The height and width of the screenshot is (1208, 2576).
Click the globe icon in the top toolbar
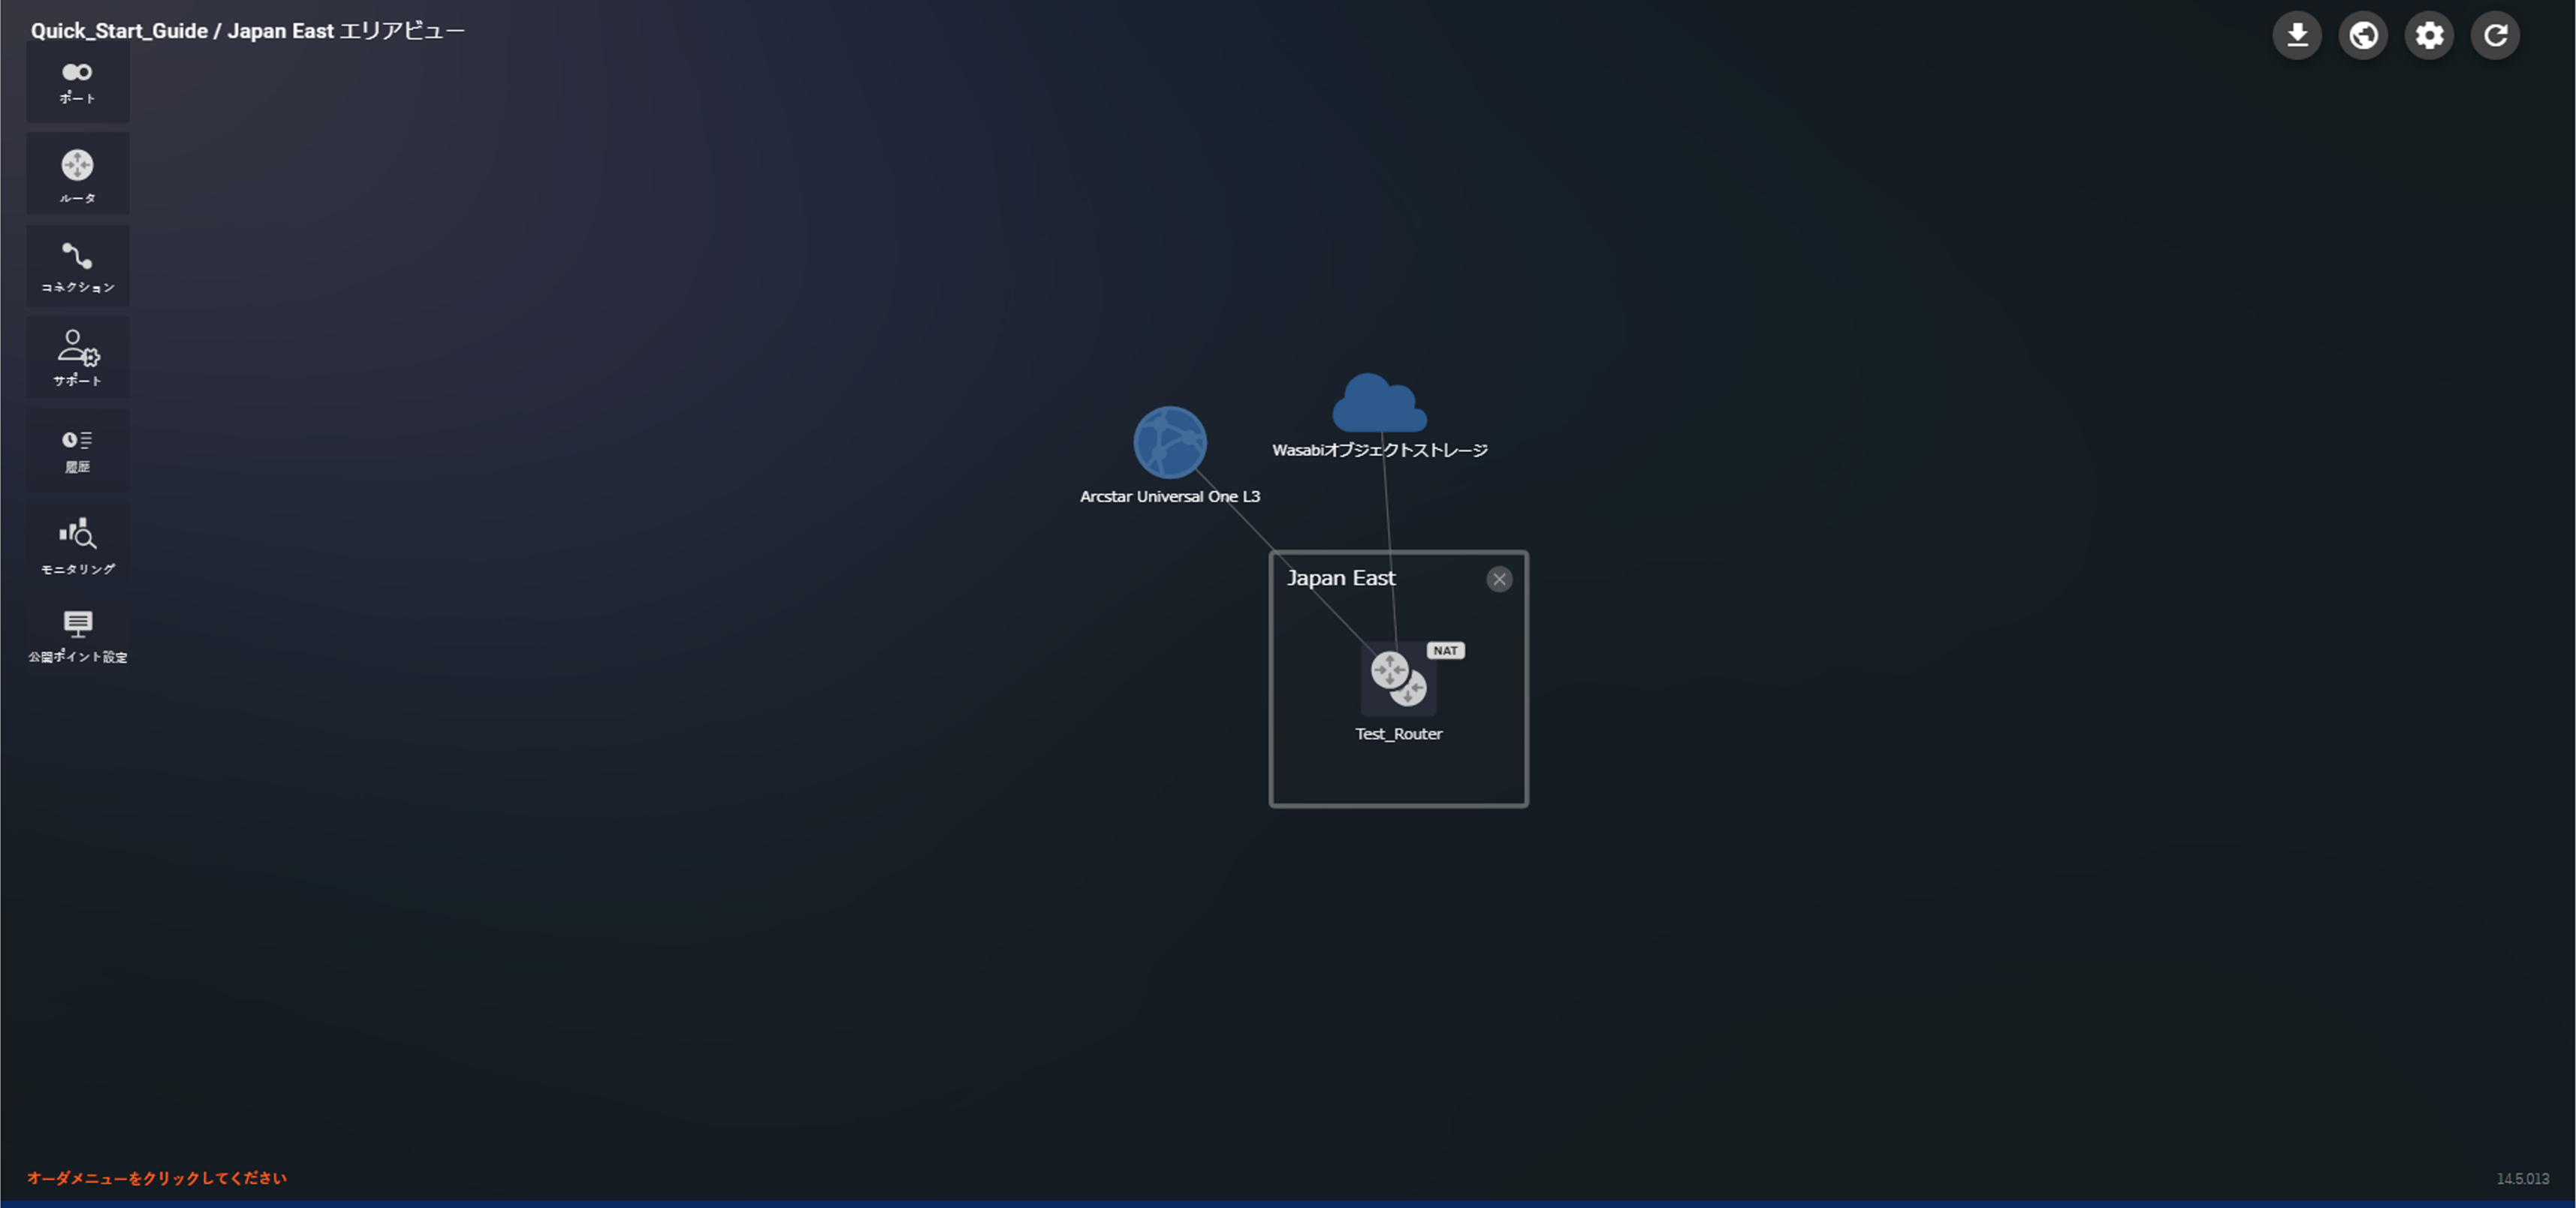(2363, 35)
